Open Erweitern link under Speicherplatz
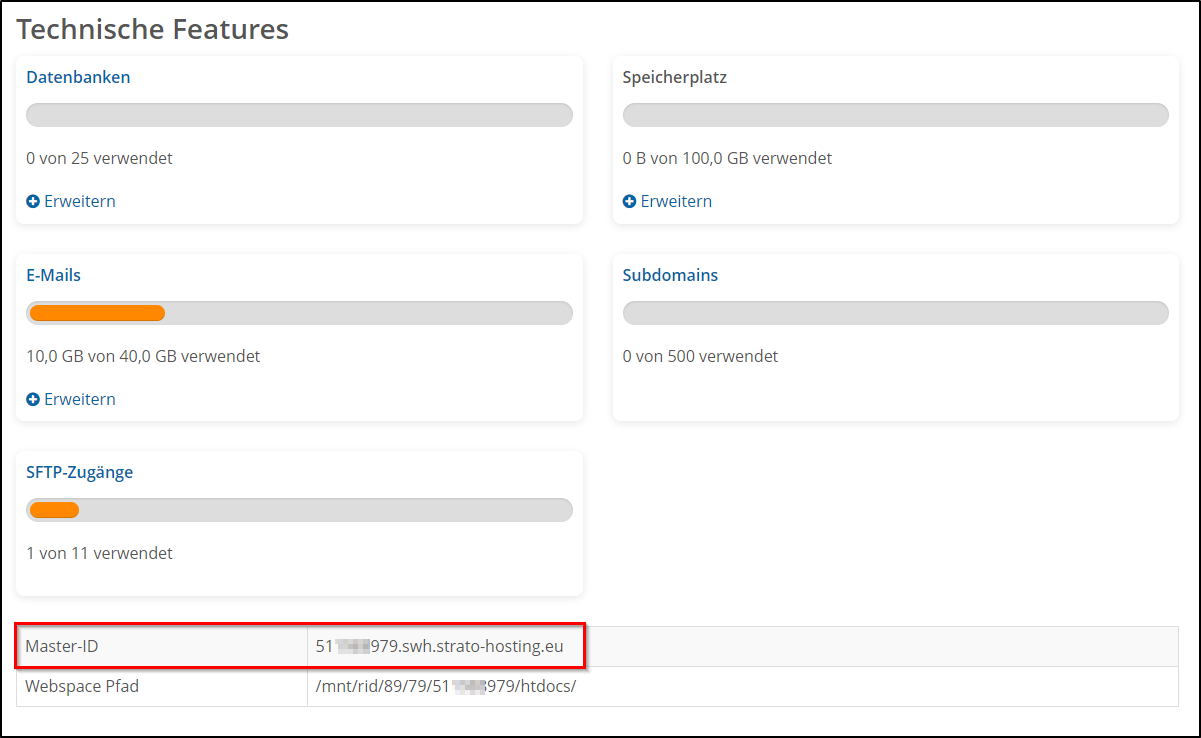Screen dimensions: 1201x738 [x=676, y=202]
